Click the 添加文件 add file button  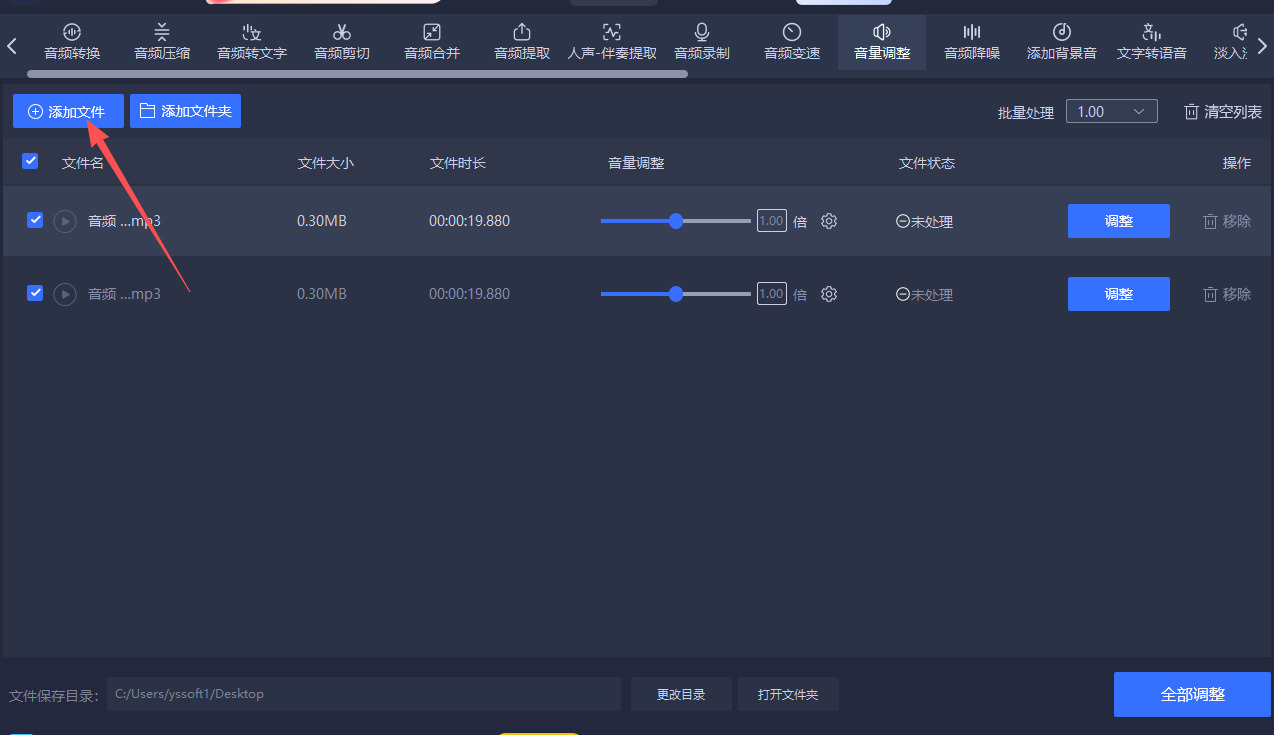coord(68,111)
